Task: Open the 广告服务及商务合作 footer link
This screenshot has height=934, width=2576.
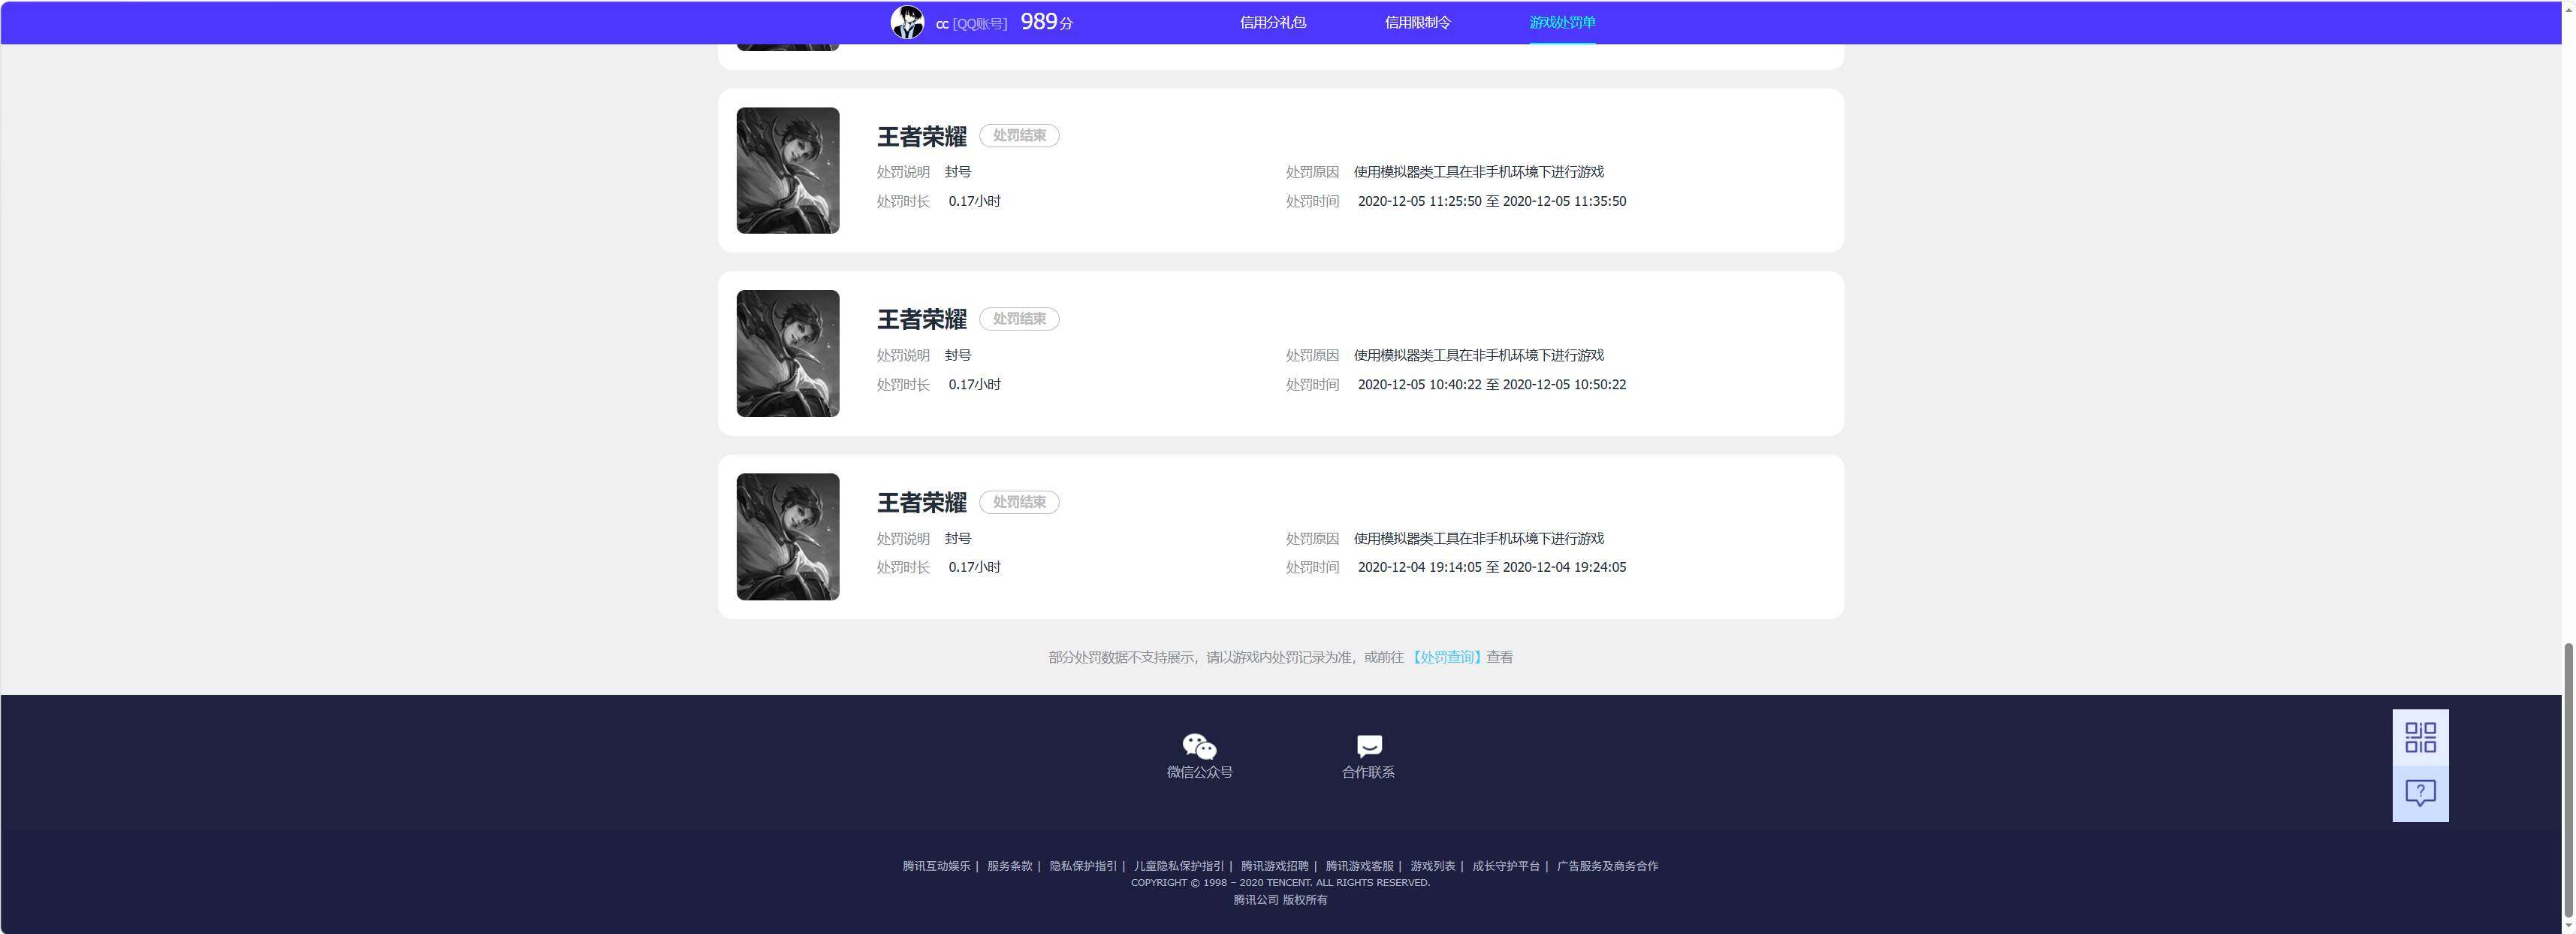Action: 1608,866
